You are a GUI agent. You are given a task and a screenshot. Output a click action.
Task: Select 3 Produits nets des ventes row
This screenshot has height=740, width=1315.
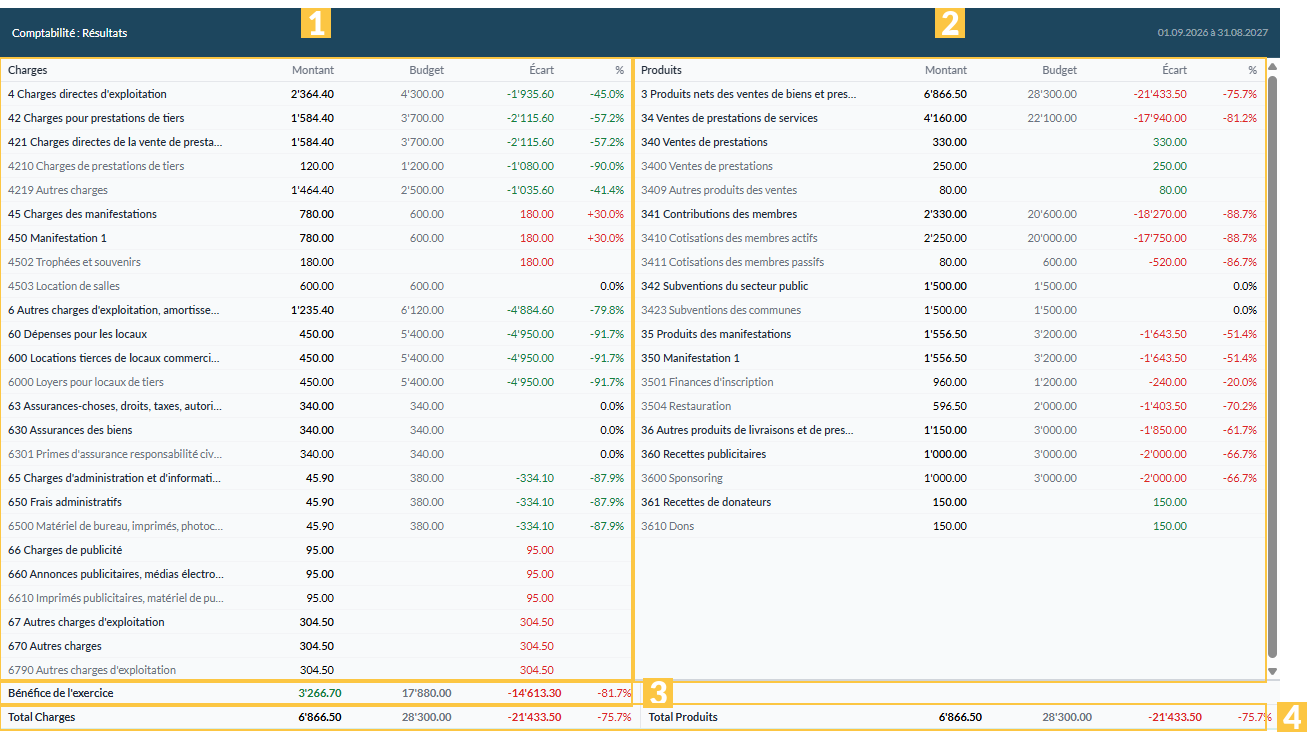pyautogui.click(x=950, y=94)
